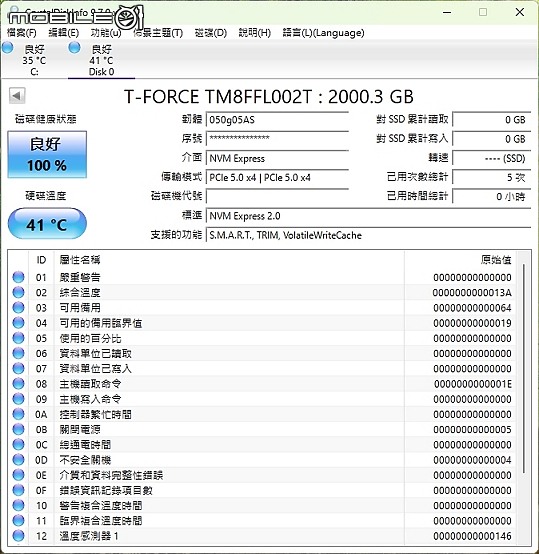Click total host reads value 0 GB
Screen dimensions: 539x554
492,120
